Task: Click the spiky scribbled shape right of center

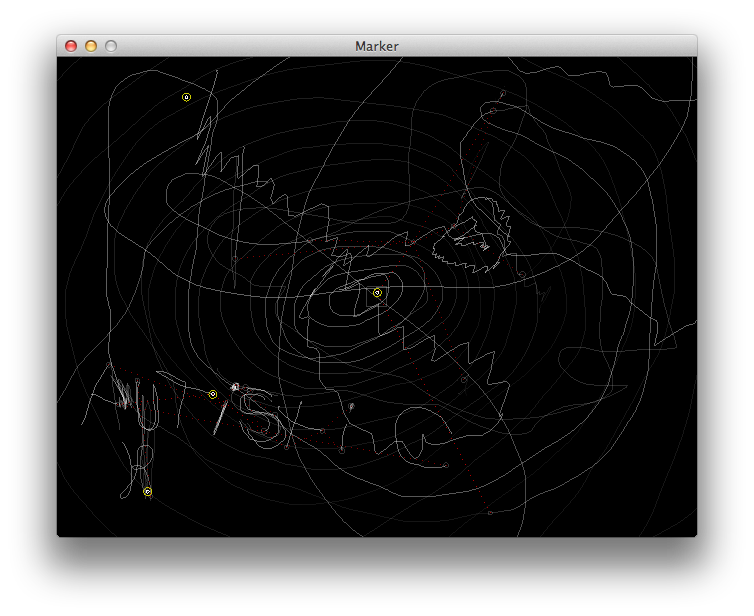Action: [480, 237]
